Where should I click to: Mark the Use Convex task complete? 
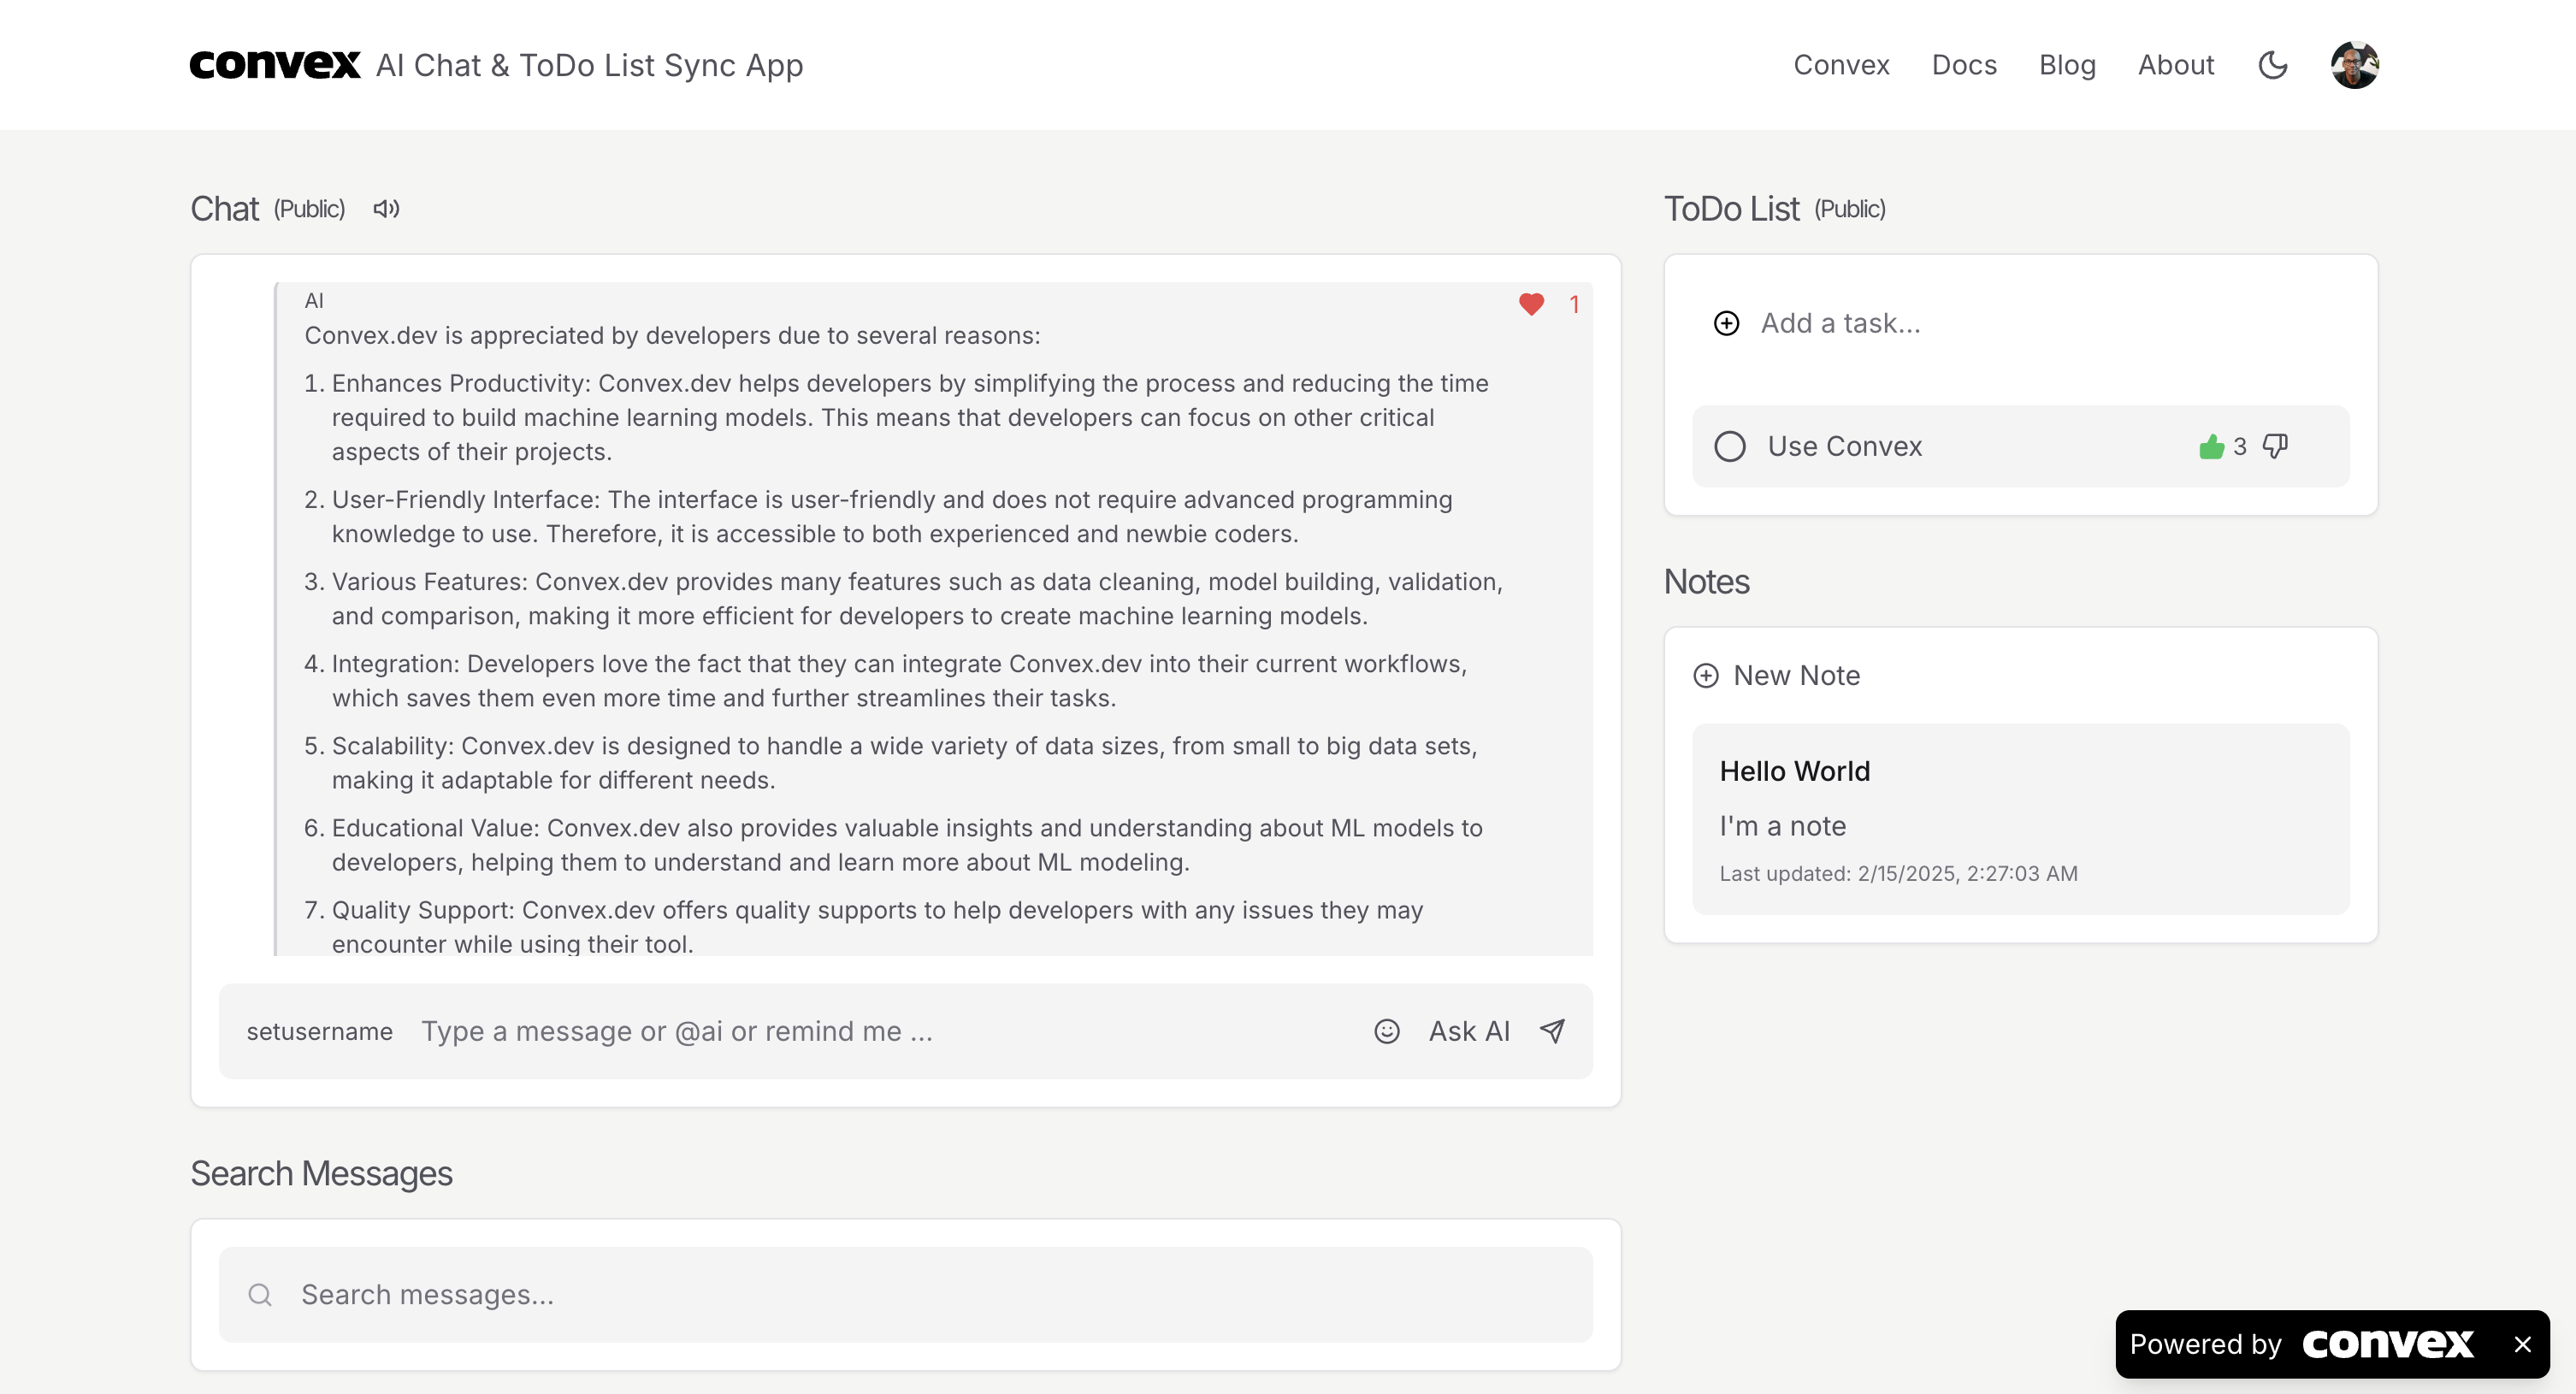(x=1729, y=447)
